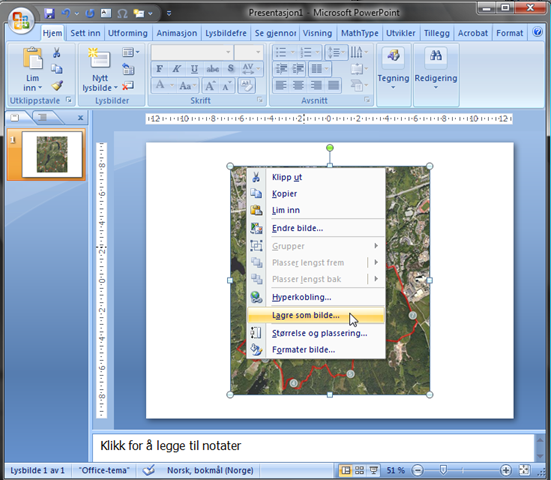Redo action in quick access toolbar
Viewport: 551px width, 480px height.
click(x=90, y=14)
